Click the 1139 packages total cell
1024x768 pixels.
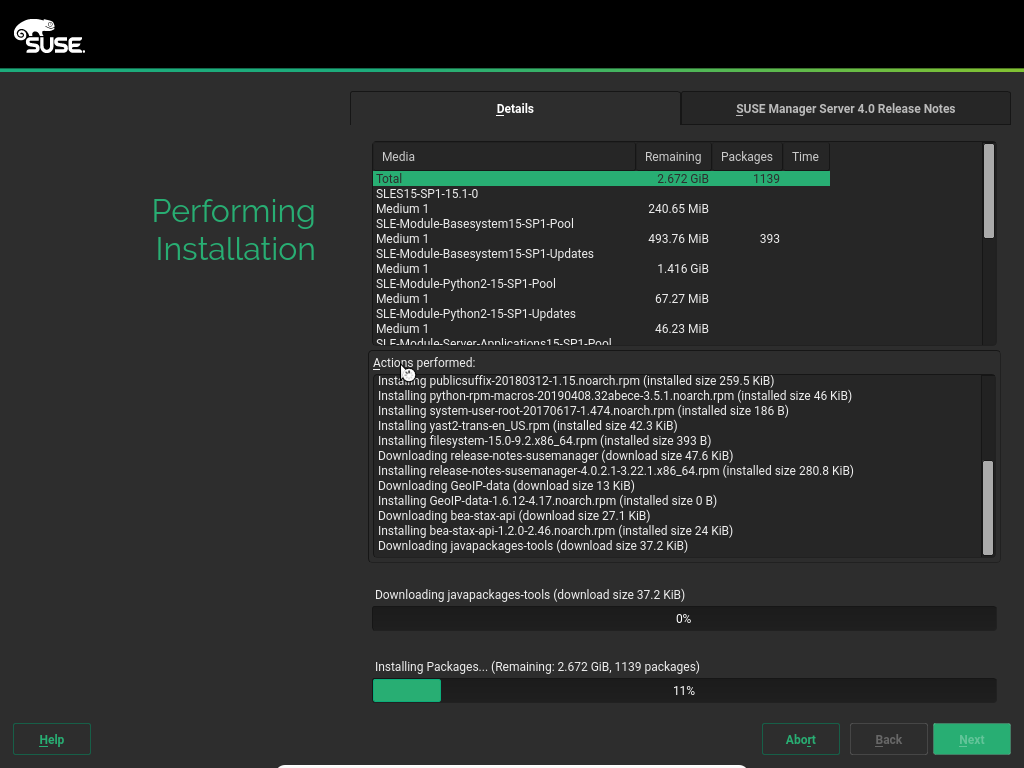pos(766,178)
